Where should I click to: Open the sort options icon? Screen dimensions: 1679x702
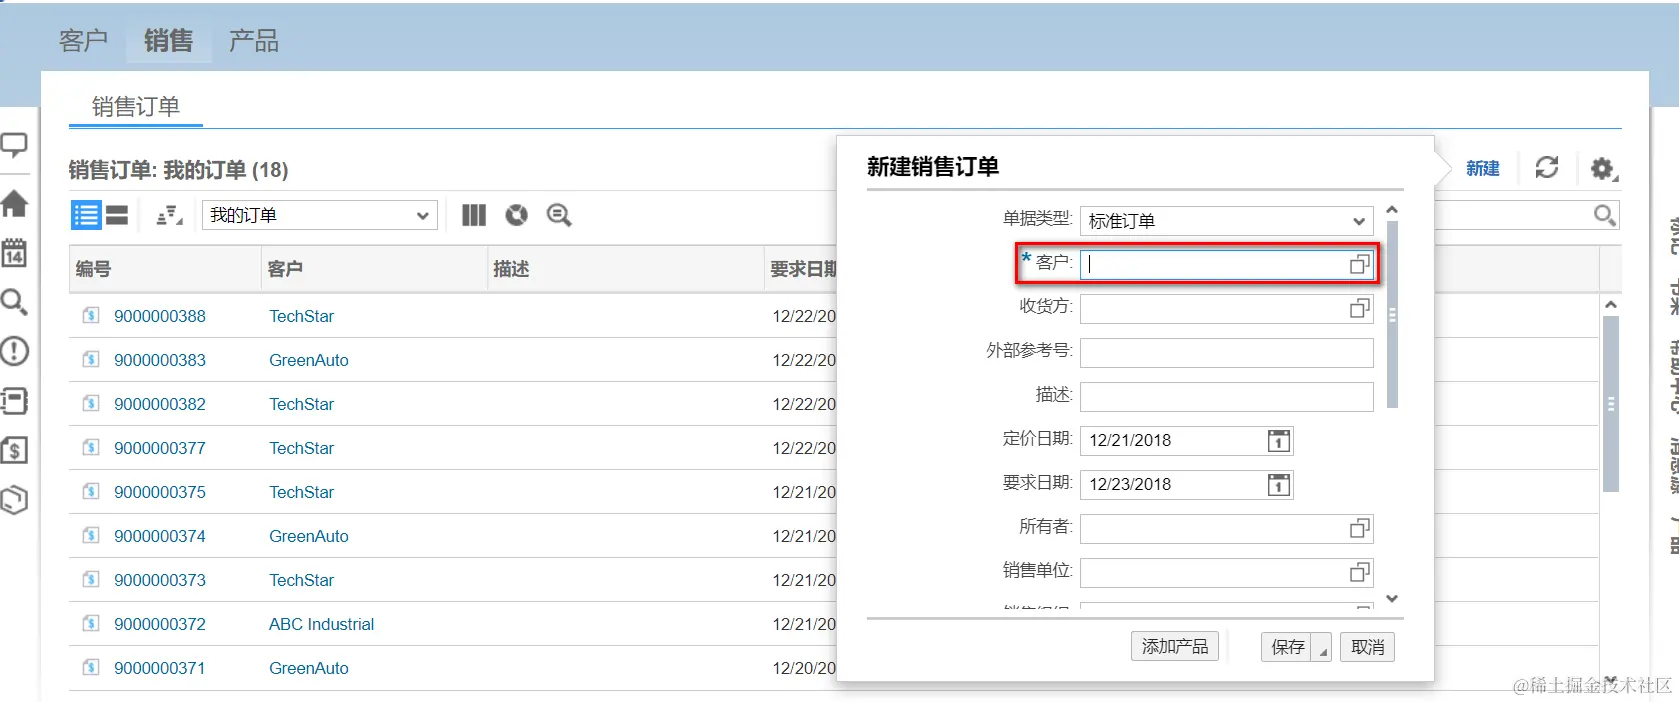(169, 215)
